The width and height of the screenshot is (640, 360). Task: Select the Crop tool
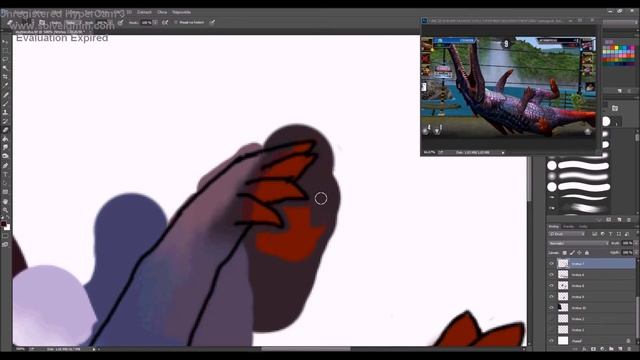click(5, 77)
